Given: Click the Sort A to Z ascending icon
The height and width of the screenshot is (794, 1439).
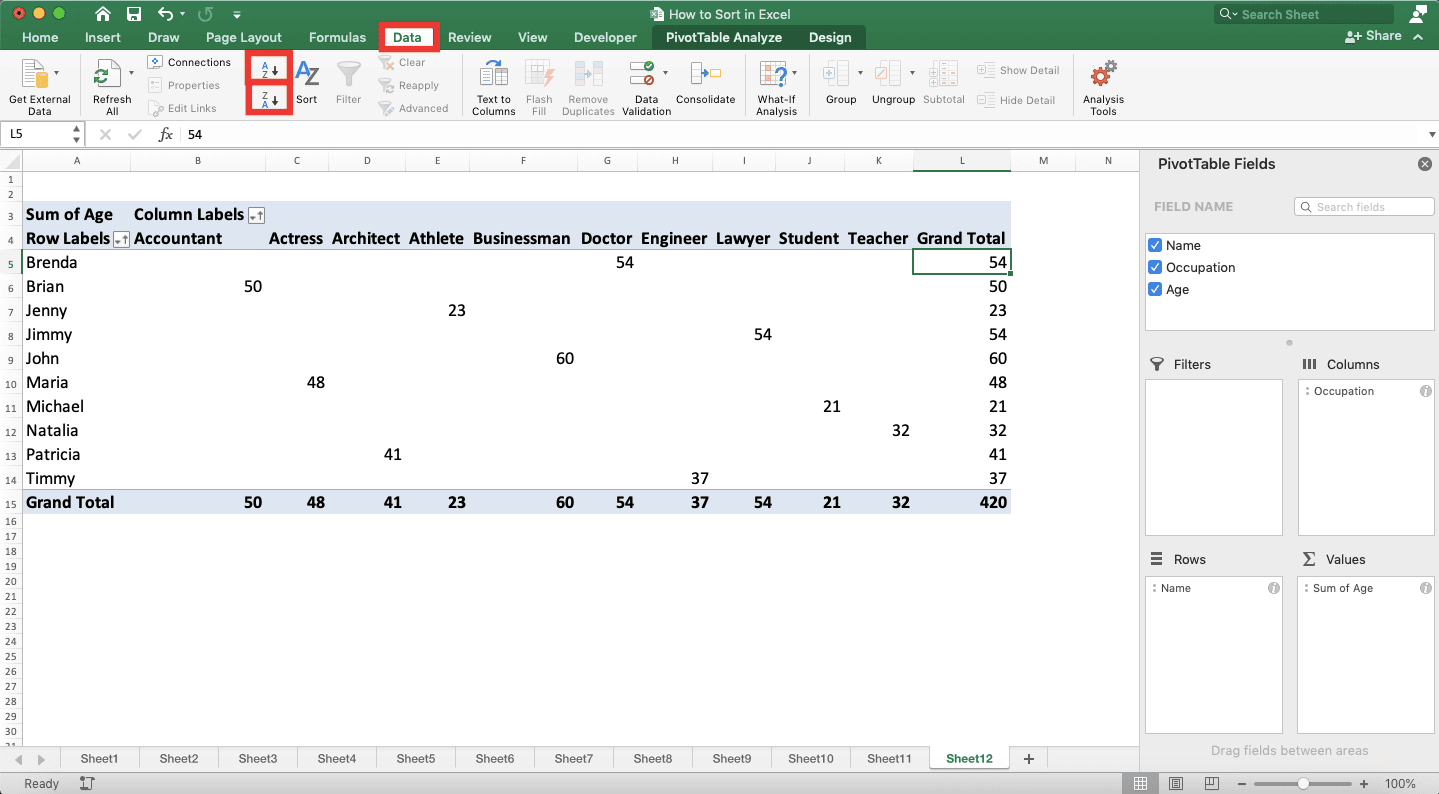Looking at the screenshot, I should click(270, 69).
